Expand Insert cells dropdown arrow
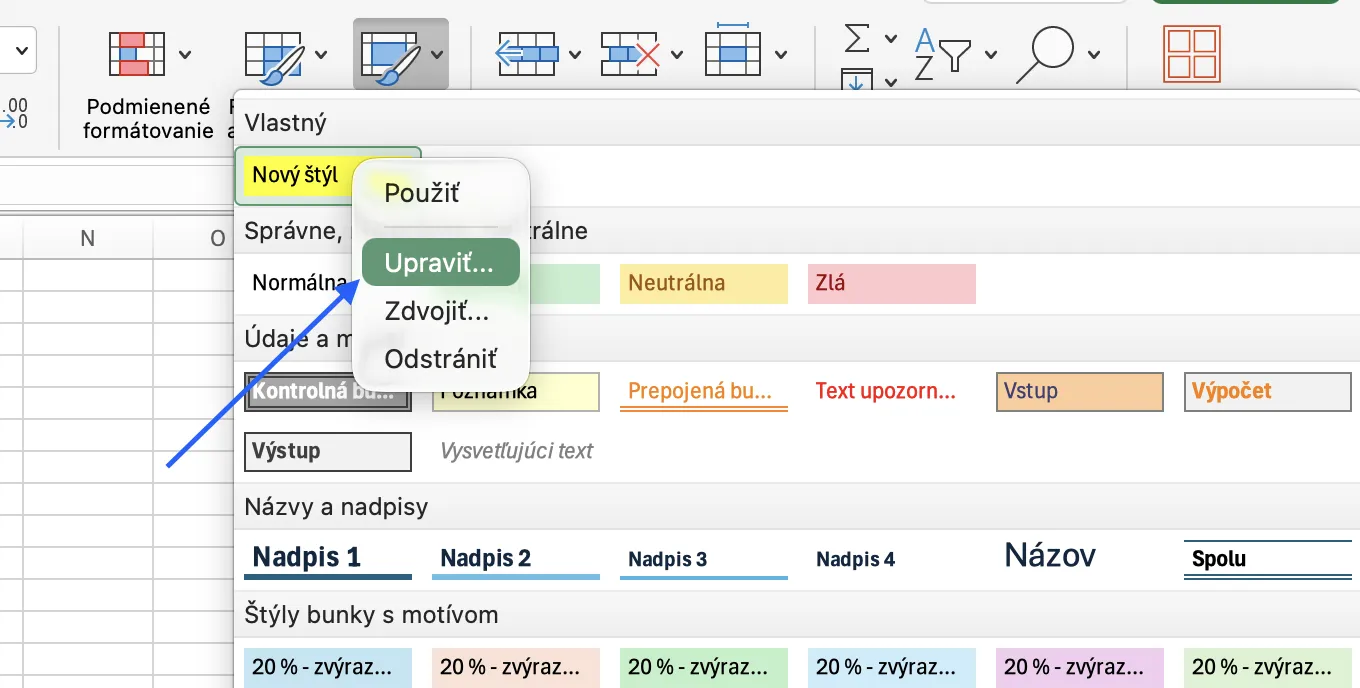The image size is (1360, 688). pos(574,55)
